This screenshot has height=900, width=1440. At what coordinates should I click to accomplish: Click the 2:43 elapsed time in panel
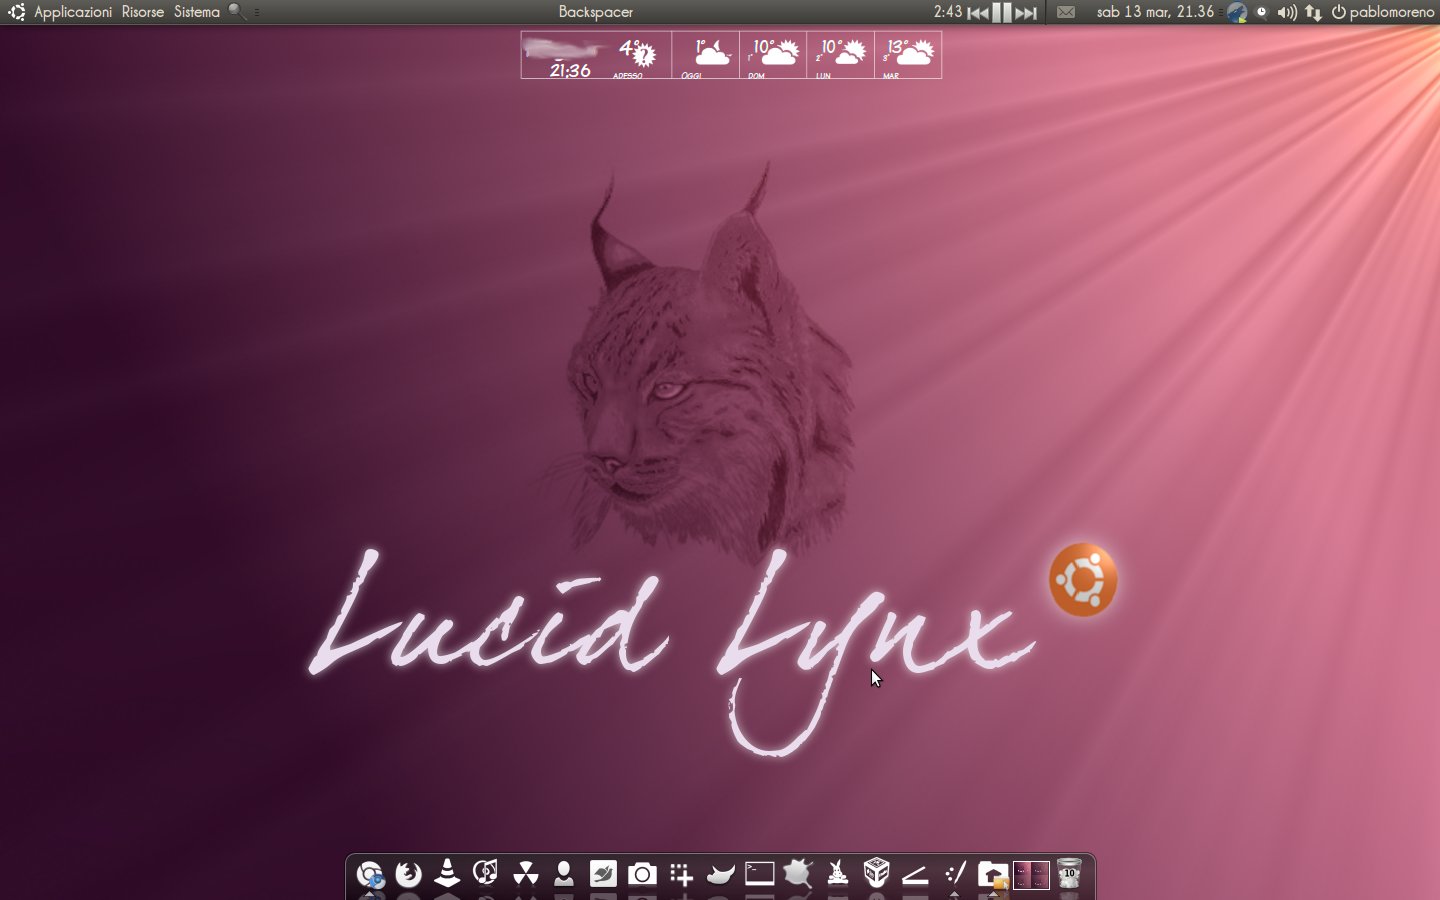[x=947, y=12]
